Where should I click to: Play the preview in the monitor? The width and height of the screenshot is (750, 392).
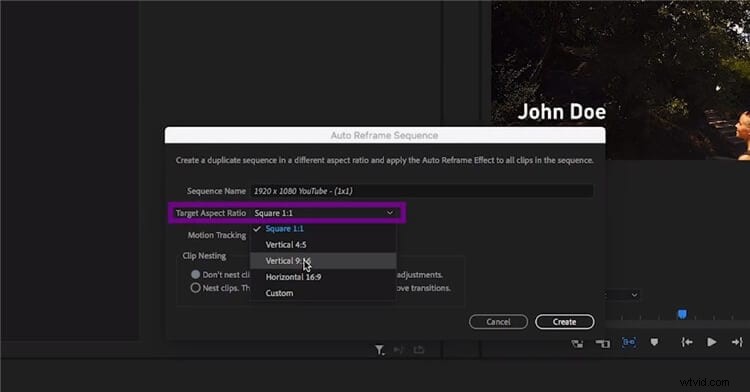(x=711, y=342)
